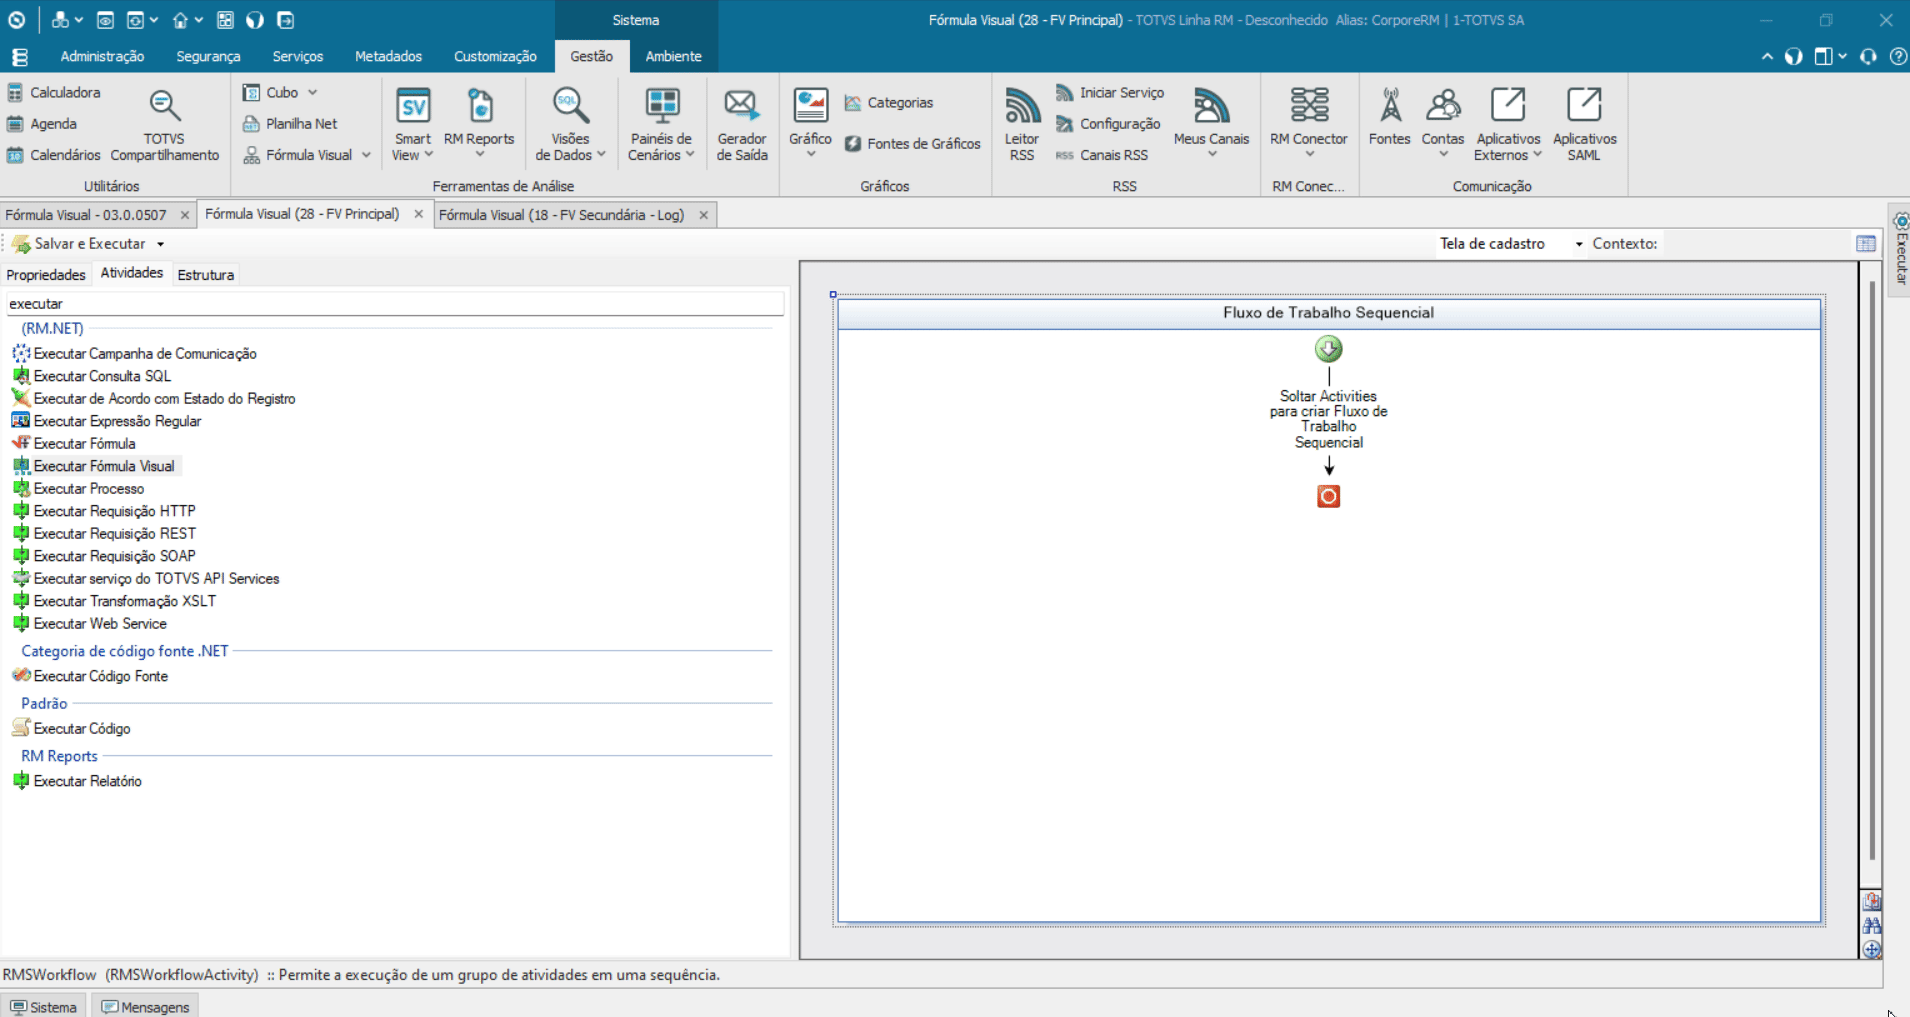Open the Mensagens bottom panel button
This screenshot has height=1017, width=1910.
point(145,1006)
